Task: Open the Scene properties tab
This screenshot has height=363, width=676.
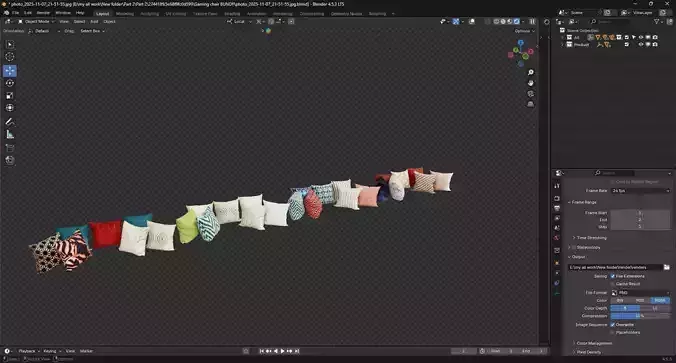Action: tap(557, 228)
